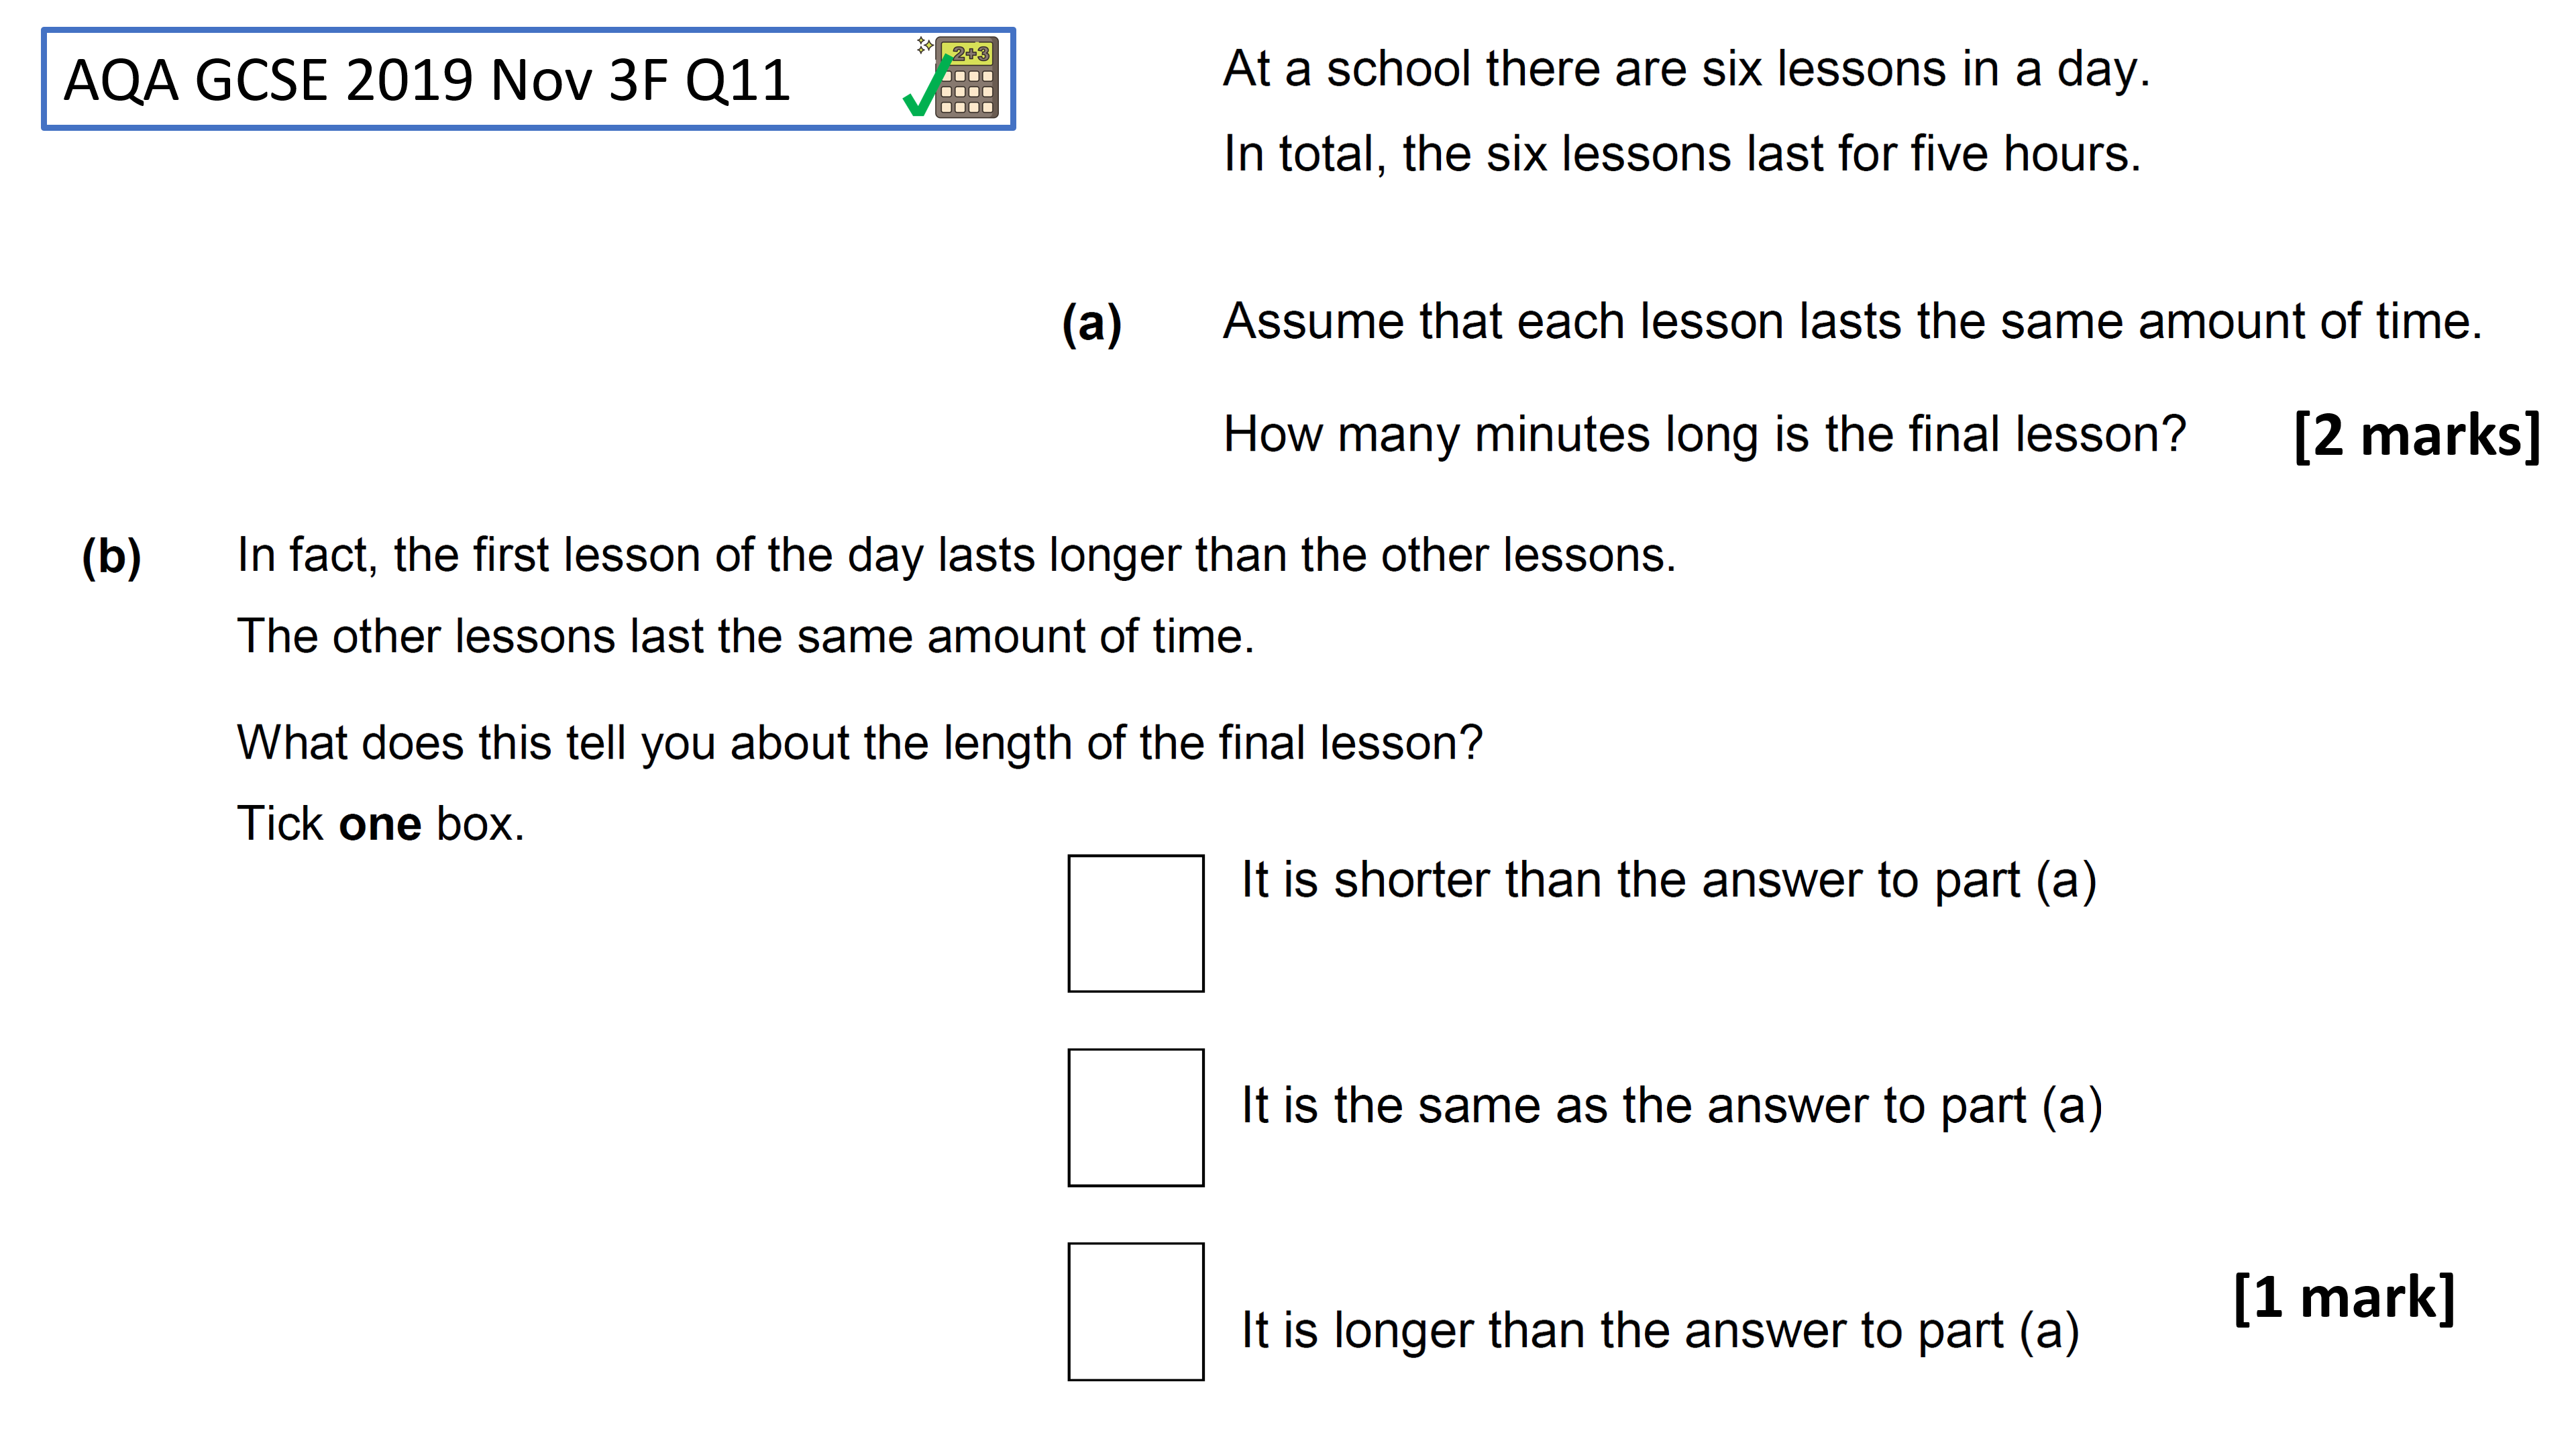Click the 'Tick one box.' instruction
Viewport: 2576px width, 1449px height.
(381, 824)
